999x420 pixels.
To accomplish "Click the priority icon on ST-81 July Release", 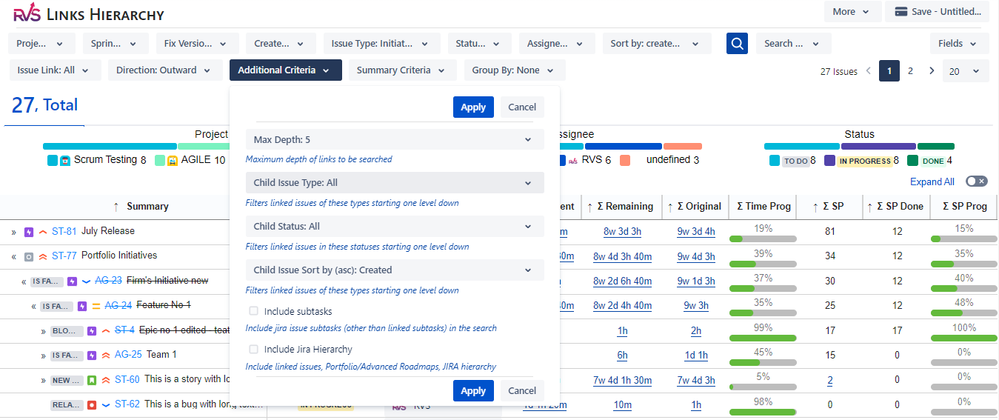I will click(43, 232).
